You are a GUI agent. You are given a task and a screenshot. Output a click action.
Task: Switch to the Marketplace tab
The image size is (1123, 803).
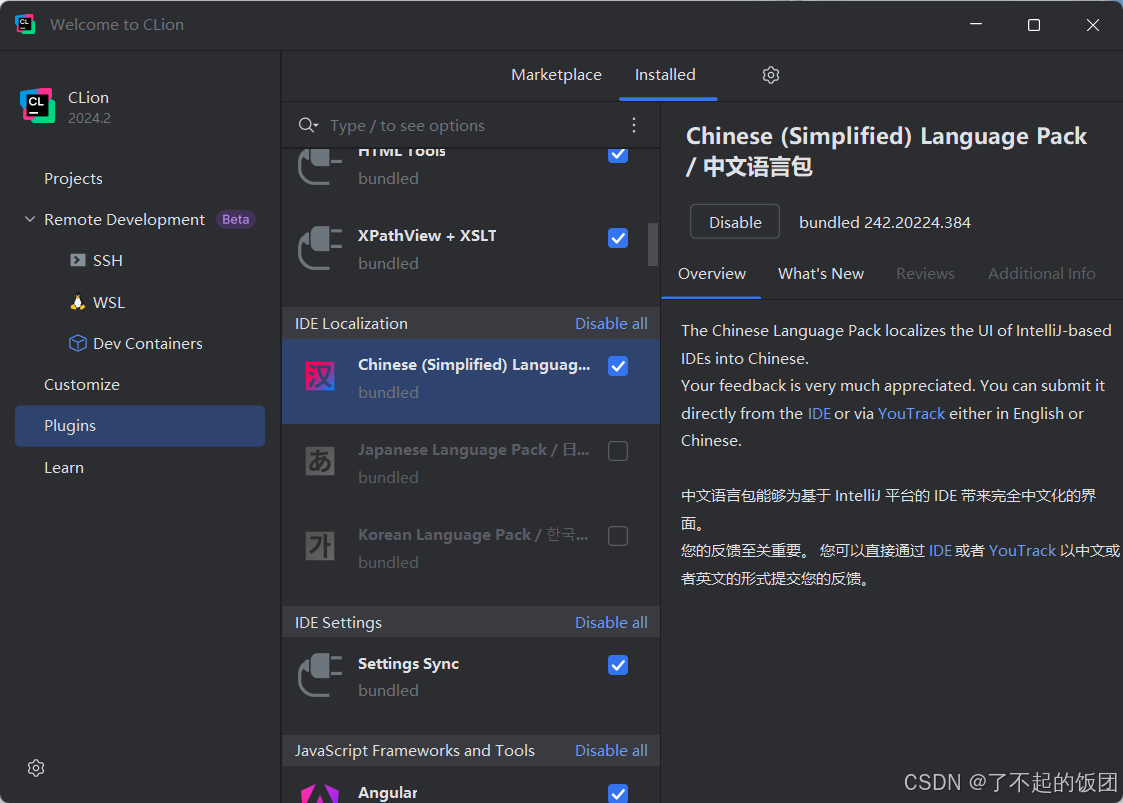[x=556, y=75]
